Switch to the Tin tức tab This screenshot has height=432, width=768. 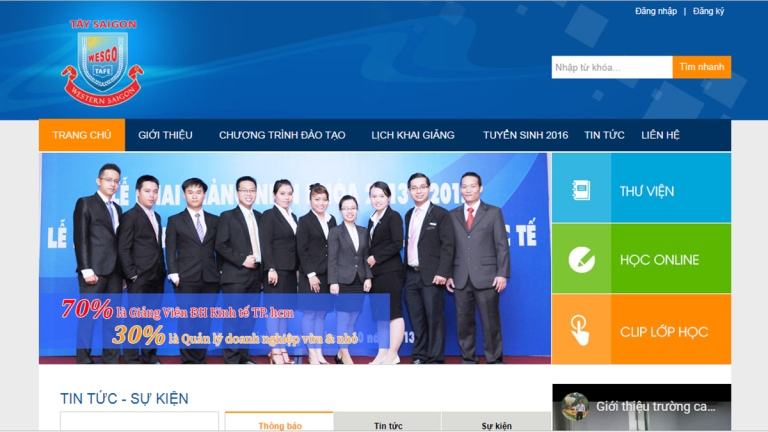click(x=388, y=422)
